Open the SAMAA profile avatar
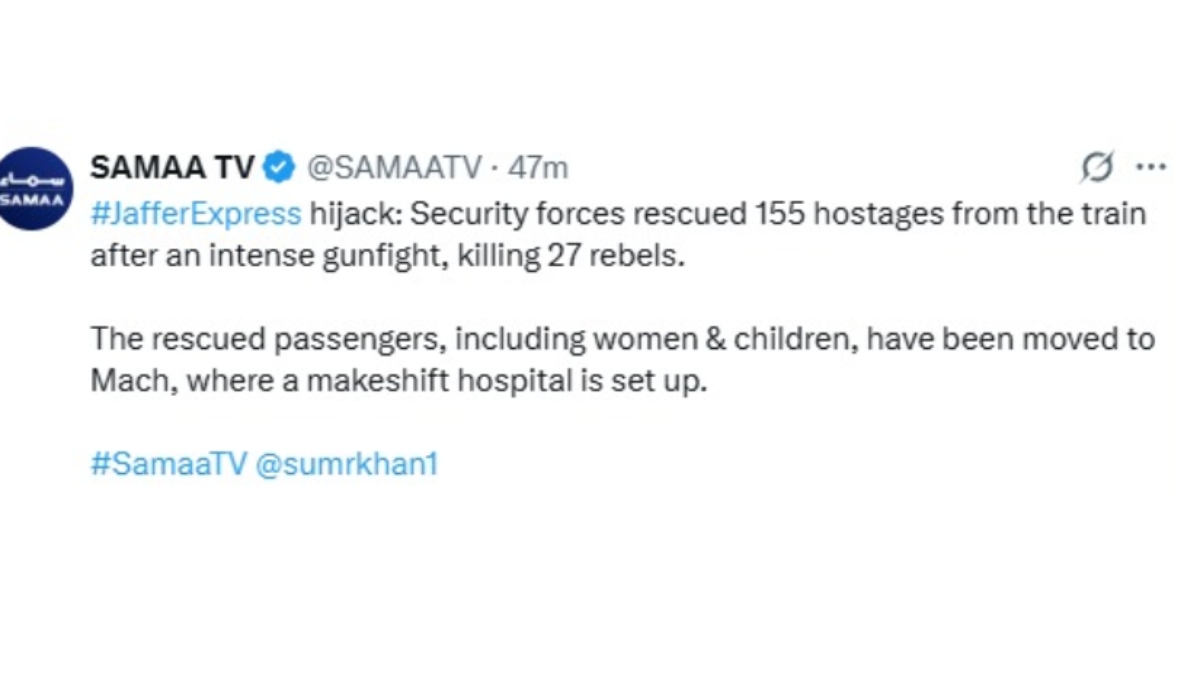Viewport: 1200px width, 675px height. click(36, 188)
